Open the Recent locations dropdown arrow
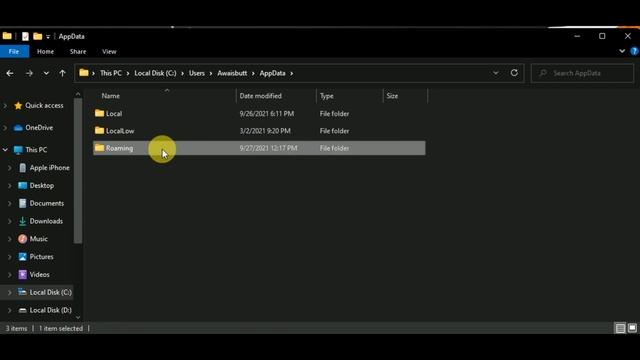The image size is (640, 360). [46, 73]
